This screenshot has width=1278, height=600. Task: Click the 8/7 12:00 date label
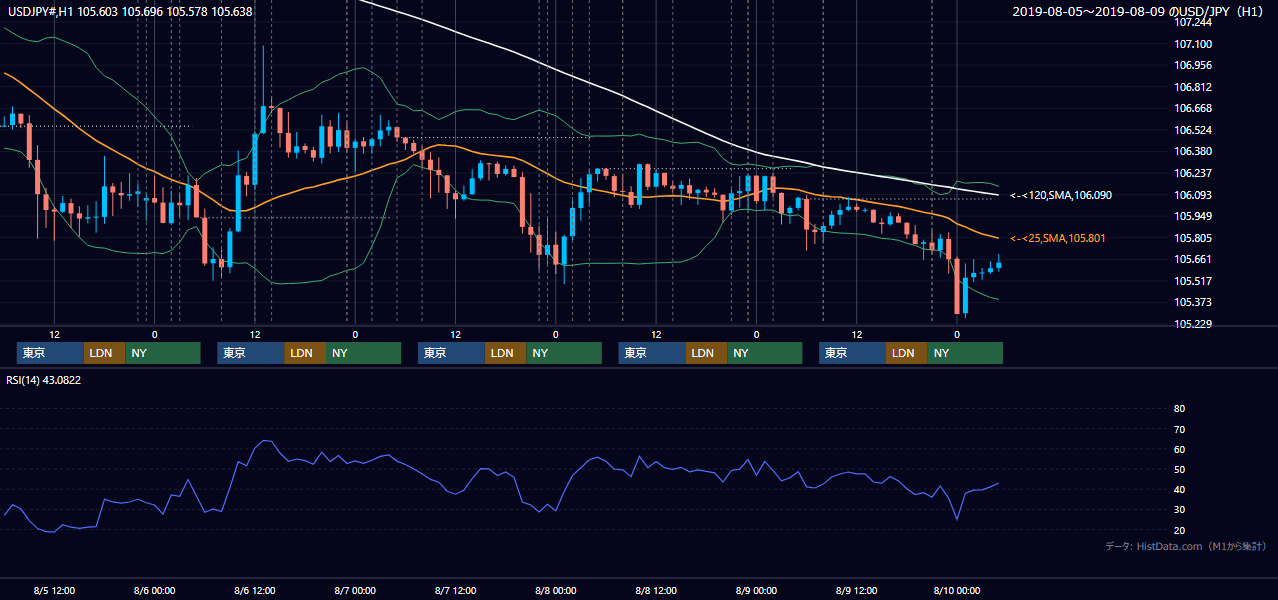click(x=455, y=590)
